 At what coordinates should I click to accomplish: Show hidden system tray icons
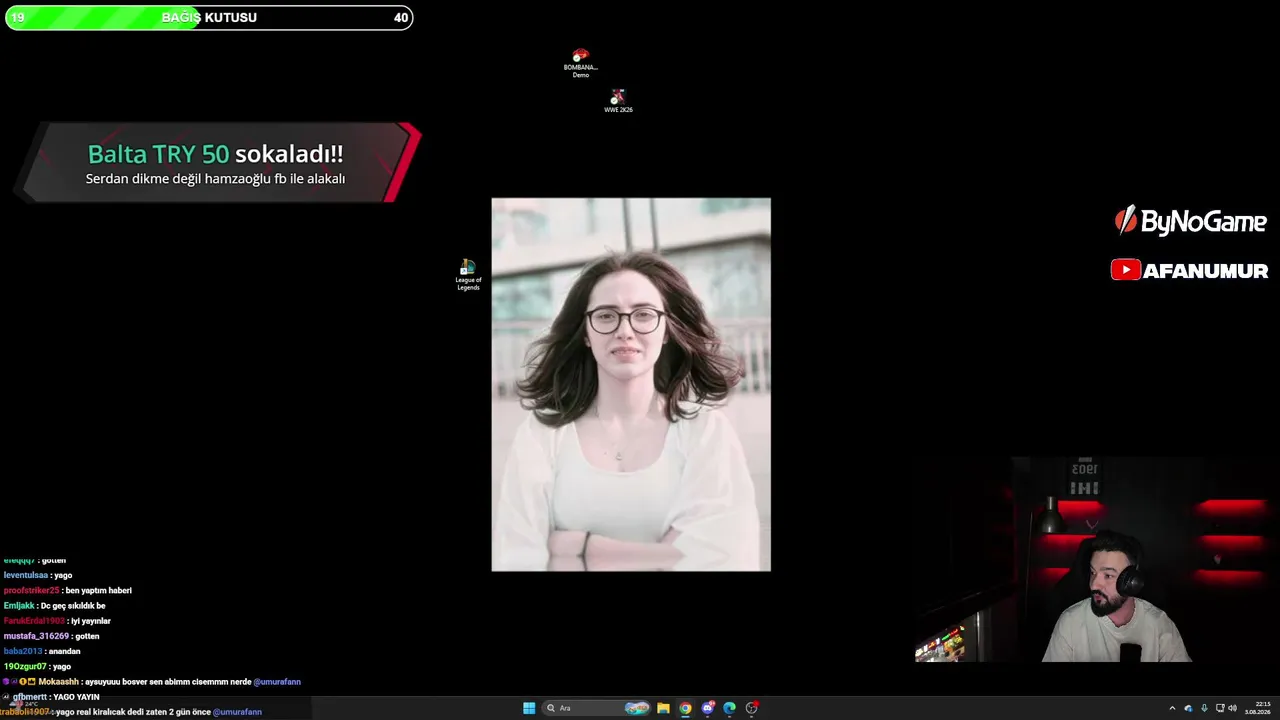point(1172,708)
